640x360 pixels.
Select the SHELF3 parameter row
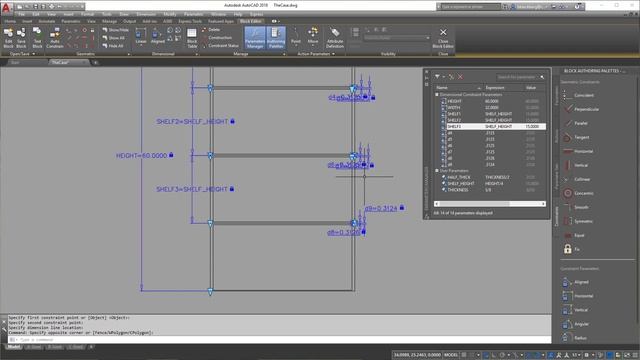pos(493,127)
